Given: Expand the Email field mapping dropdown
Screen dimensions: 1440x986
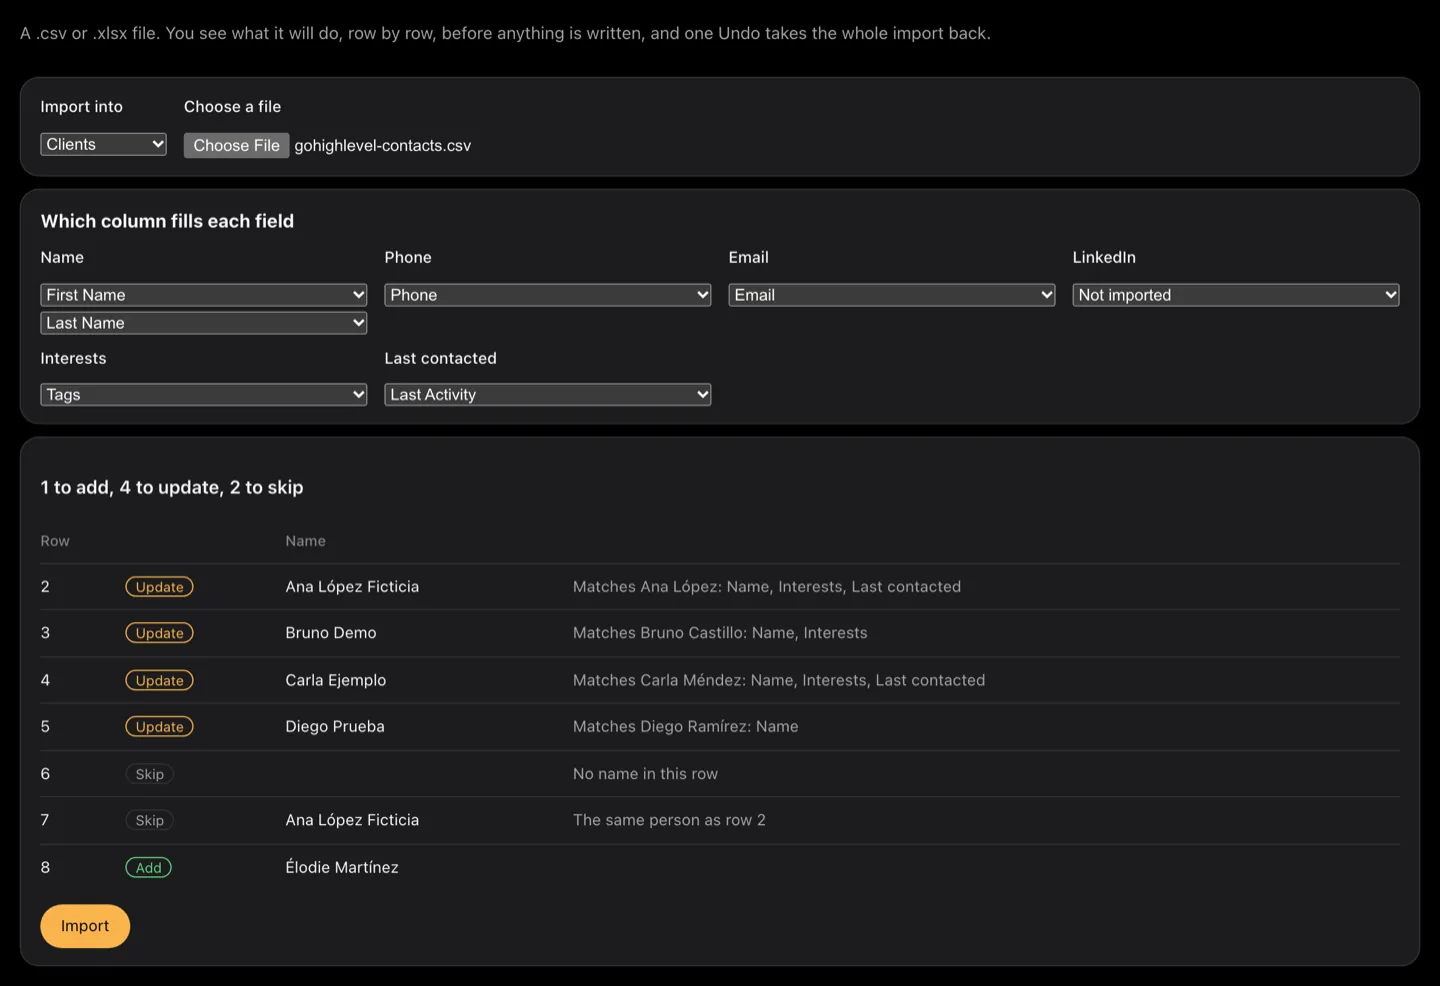Looking at the screenshot, I should pyautogui.click(x=892, y=295).
